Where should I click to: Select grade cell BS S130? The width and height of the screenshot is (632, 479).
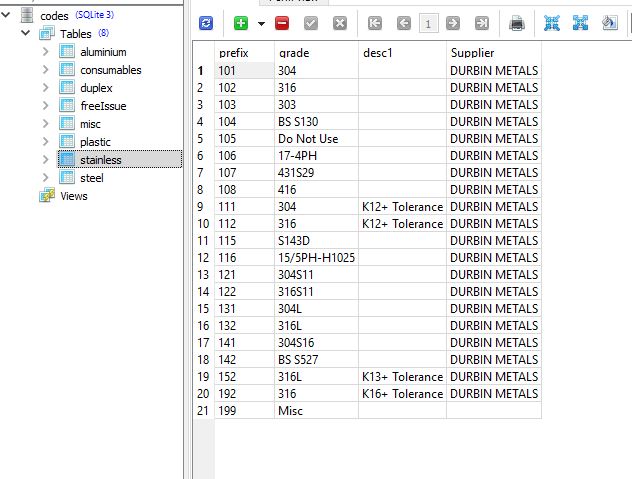pyautogui.click(x=316, y=121)
